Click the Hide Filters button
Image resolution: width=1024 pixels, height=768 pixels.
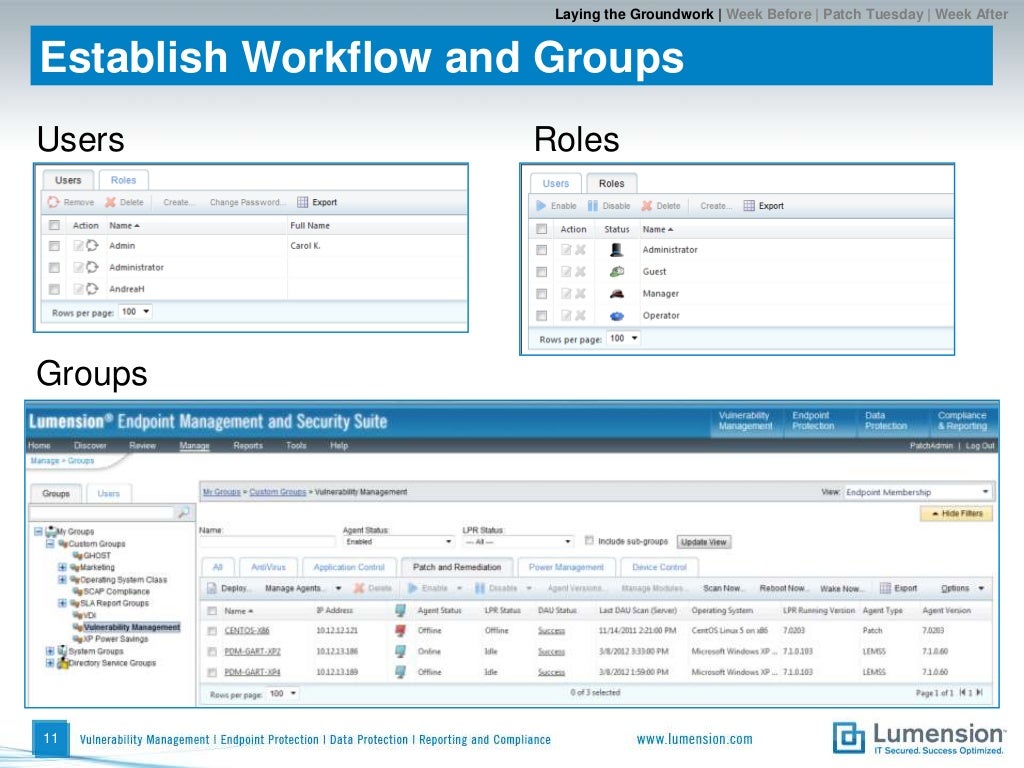(956, 514)
